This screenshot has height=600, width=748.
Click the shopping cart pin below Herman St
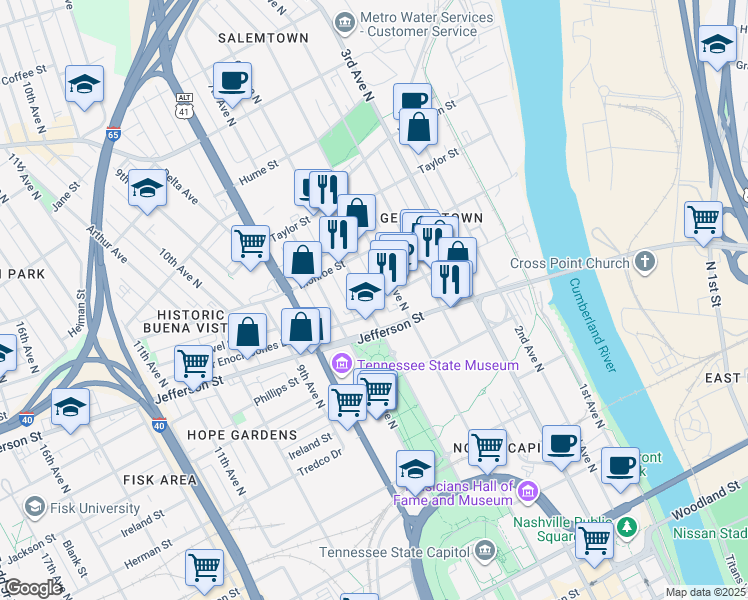(204, 572)
